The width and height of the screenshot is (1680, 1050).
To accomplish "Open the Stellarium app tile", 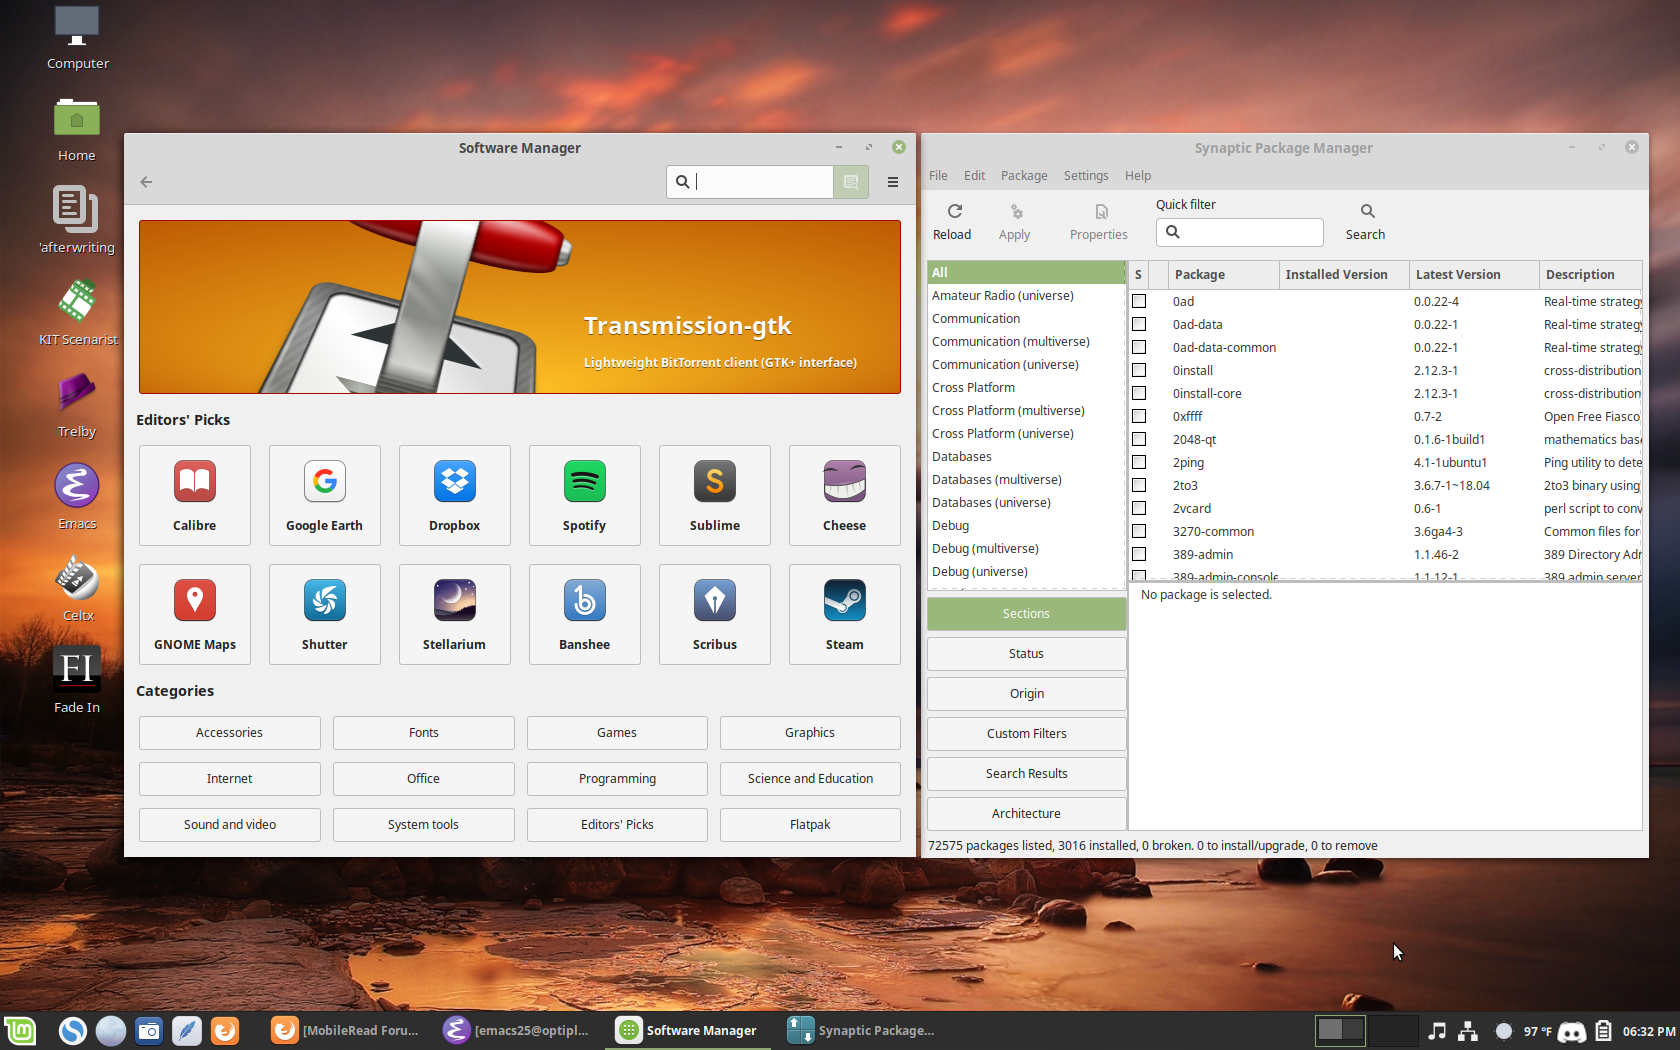I will pyautogui.click(x=455, y=614).
